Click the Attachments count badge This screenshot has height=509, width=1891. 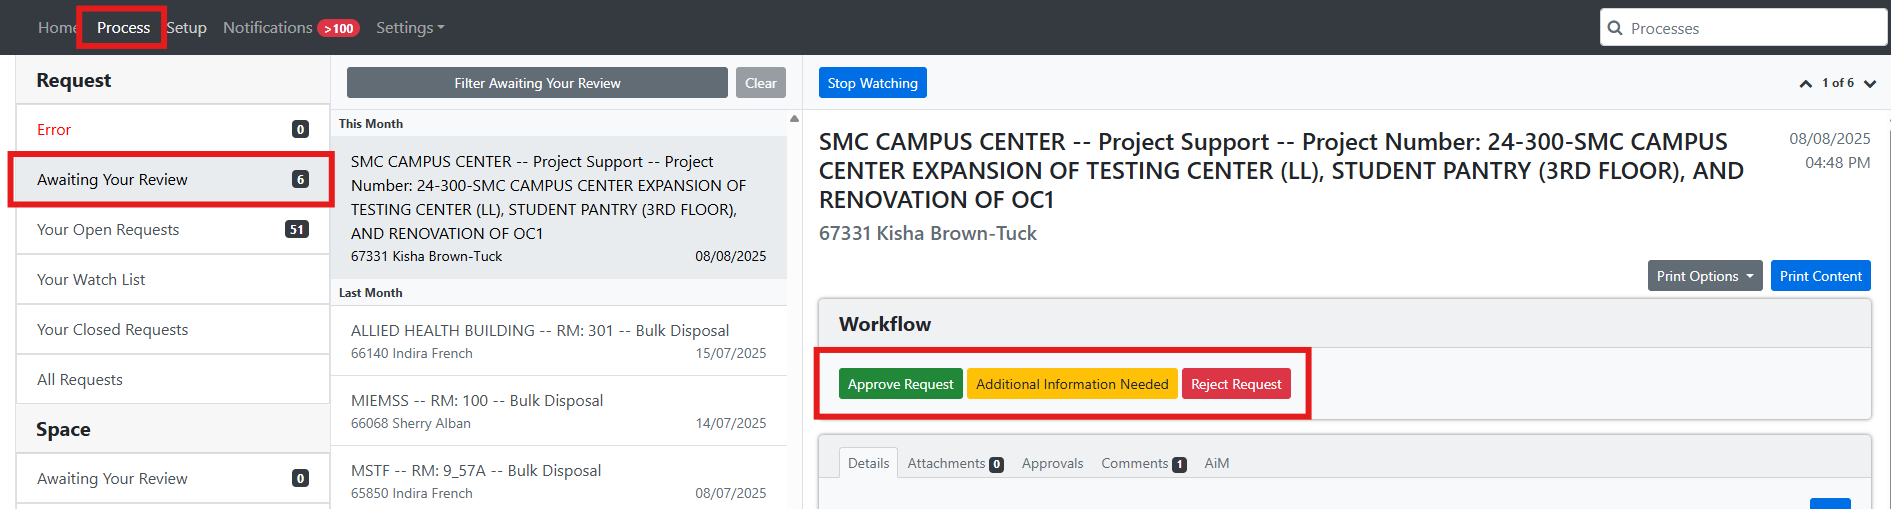[x=996, y=464]
